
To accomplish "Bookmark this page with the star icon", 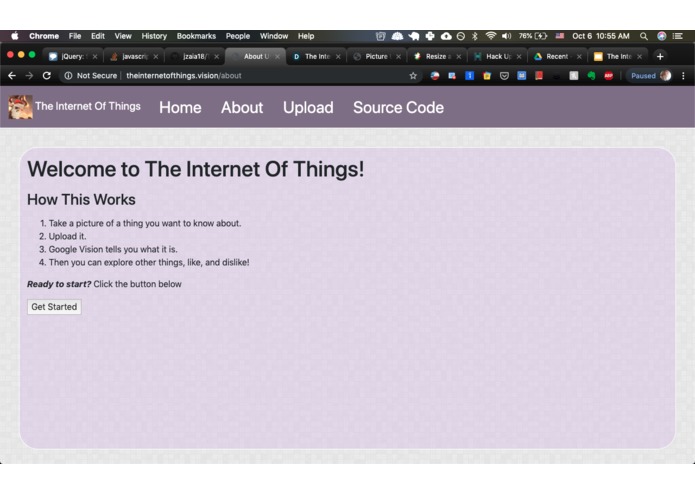I will click(413, 76).
